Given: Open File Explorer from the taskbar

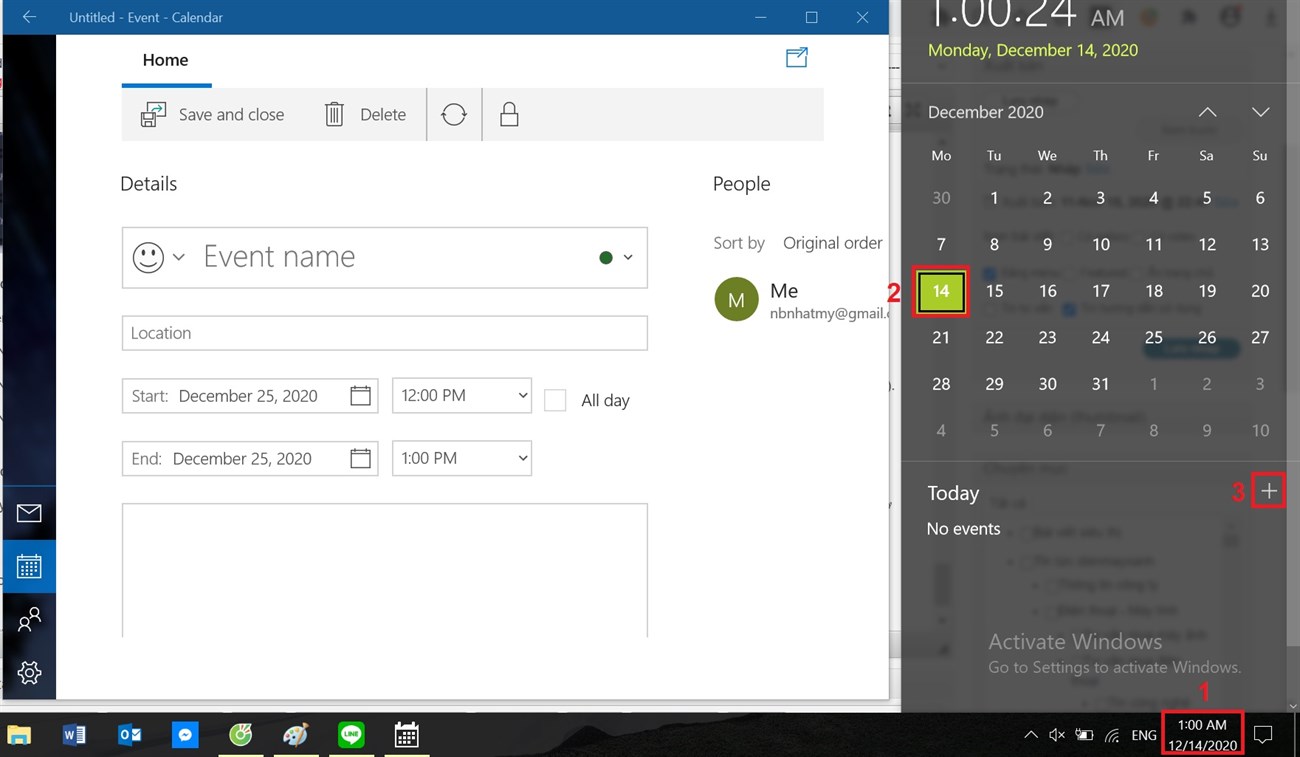Looking at the screenshot, I should (19, 736).
